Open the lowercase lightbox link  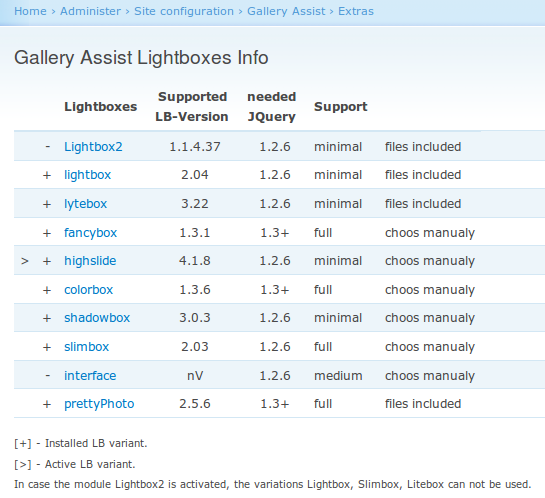click(x=88, y=175)
